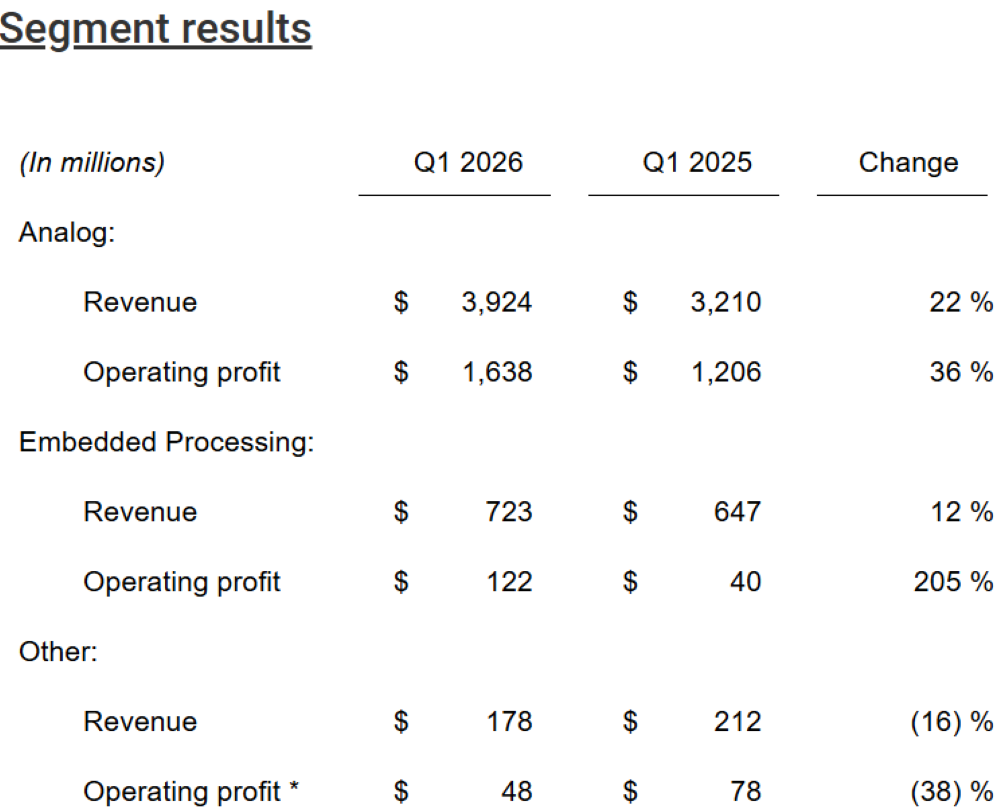Select the Analog segment label

click(x=67, y=233)
